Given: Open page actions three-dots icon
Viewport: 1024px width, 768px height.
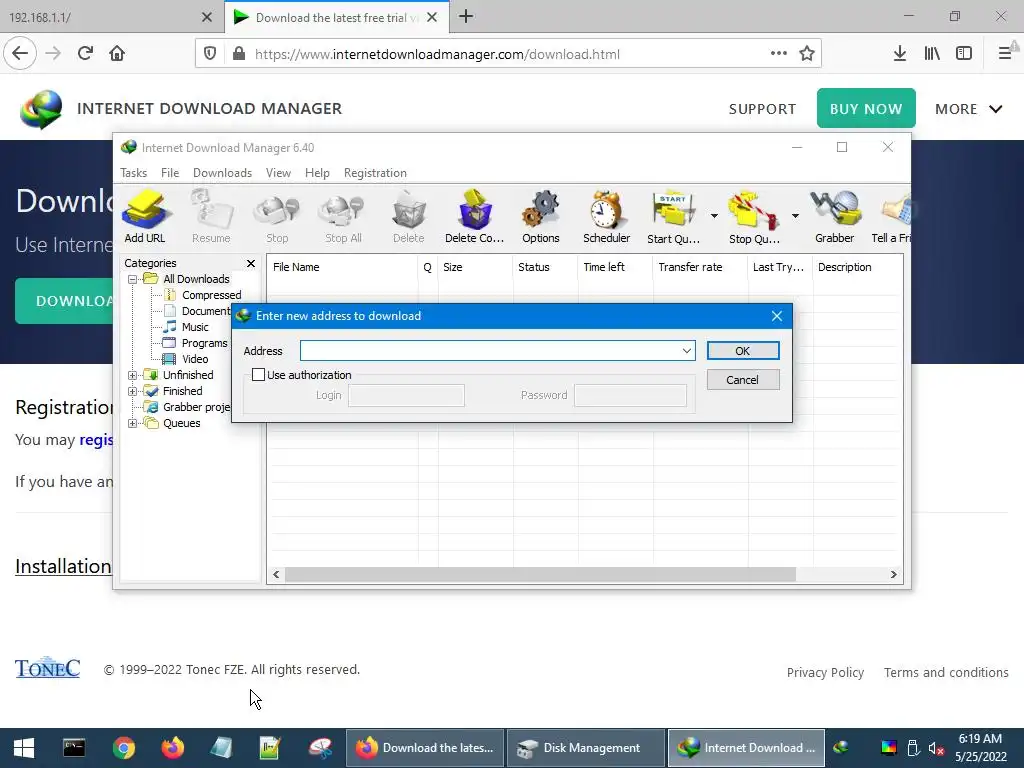Looking at the screenshot, I should (x=778, y=54).
